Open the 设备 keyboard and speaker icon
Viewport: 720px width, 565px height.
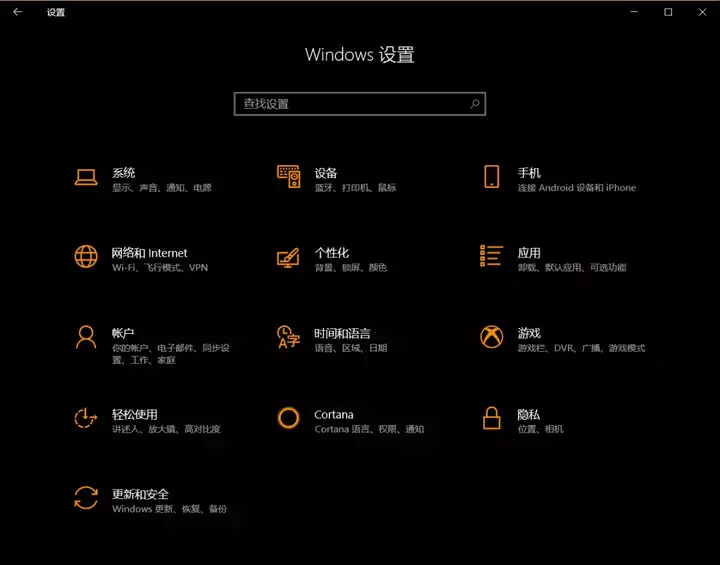tap(289, 177)
